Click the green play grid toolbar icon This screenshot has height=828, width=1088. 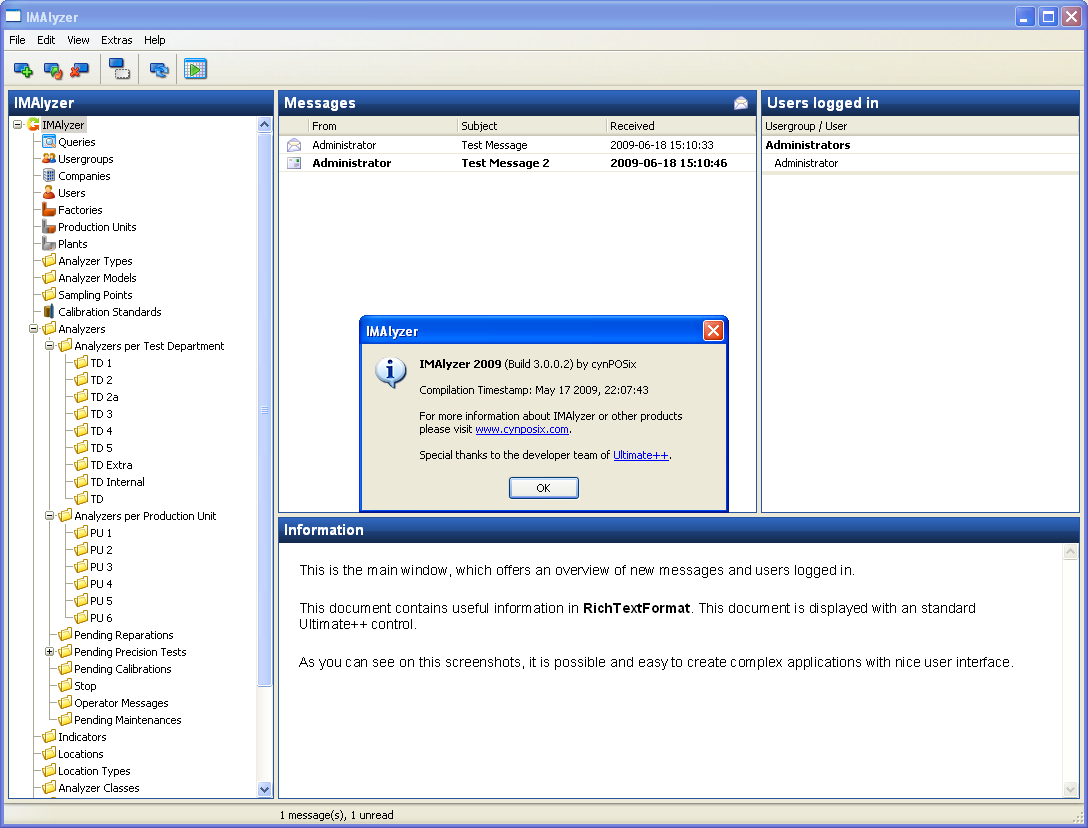195,70
